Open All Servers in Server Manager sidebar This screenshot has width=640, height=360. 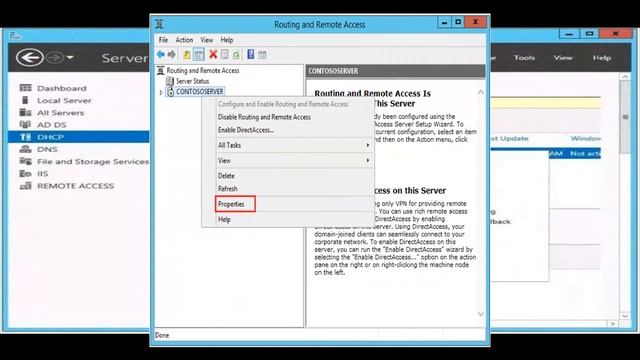[x=60, y=113]
